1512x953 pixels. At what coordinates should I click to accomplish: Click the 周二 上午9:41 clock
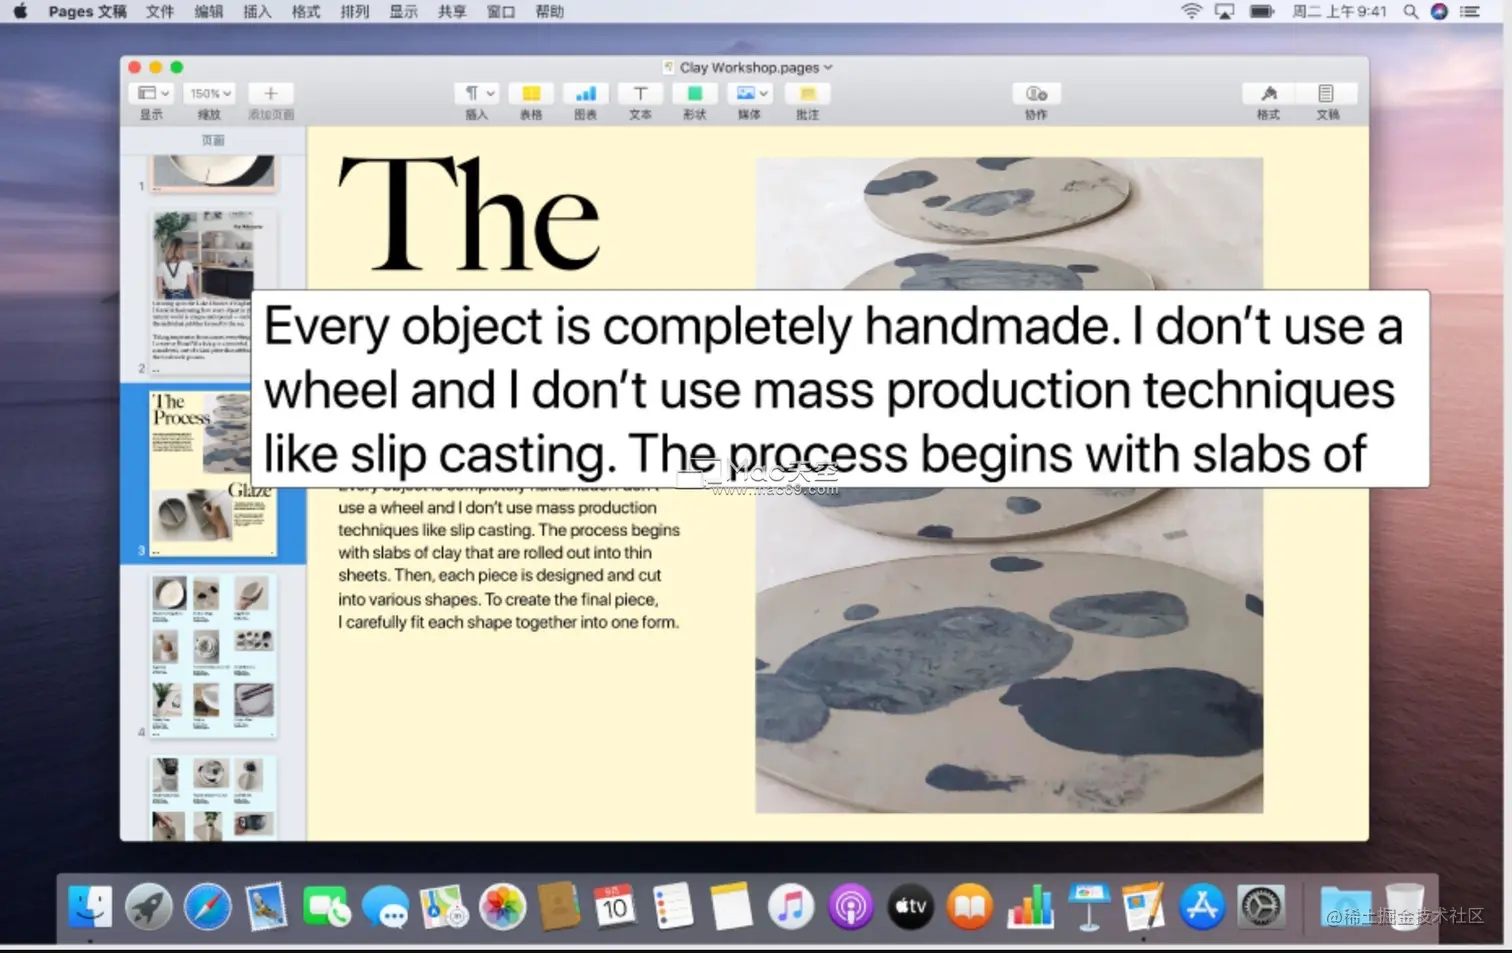(1339, 11)
